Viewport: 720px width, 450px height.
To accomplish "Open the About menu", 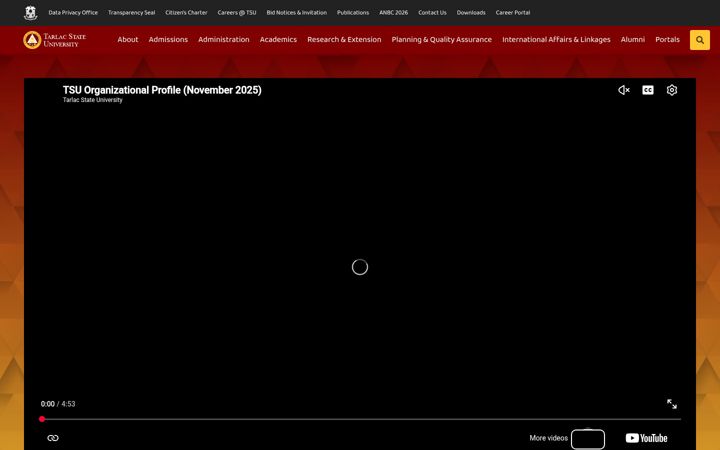I will click(x=128, y=39).
